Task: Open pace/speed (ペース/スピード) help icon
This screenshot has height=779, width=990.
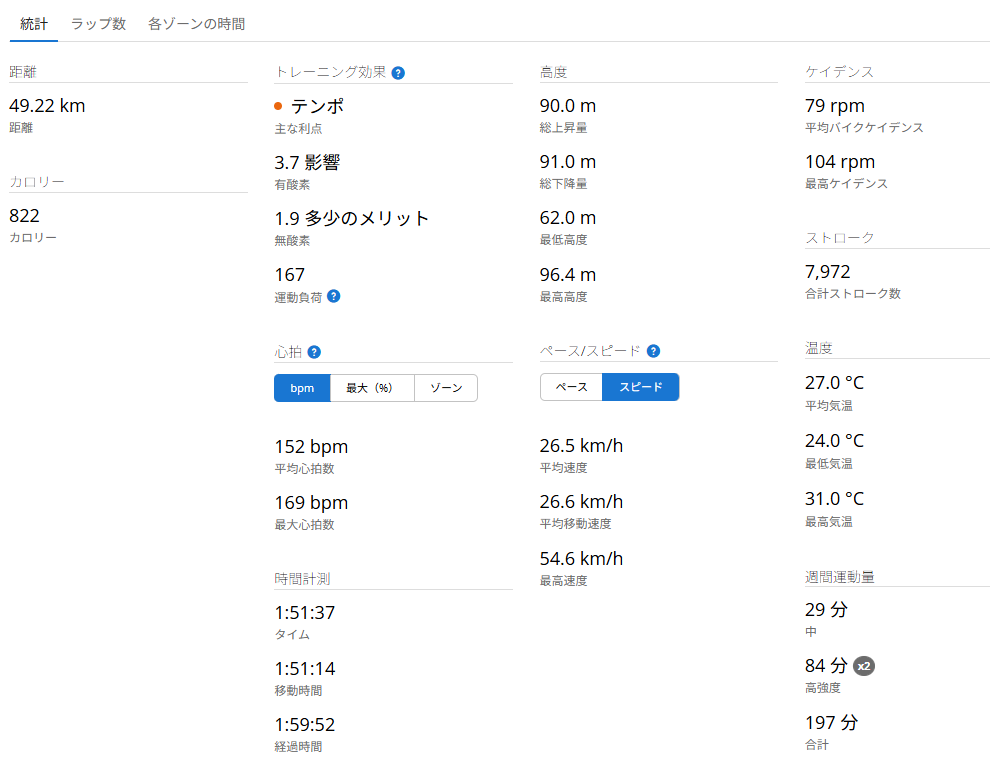Action: click(653, 351)
